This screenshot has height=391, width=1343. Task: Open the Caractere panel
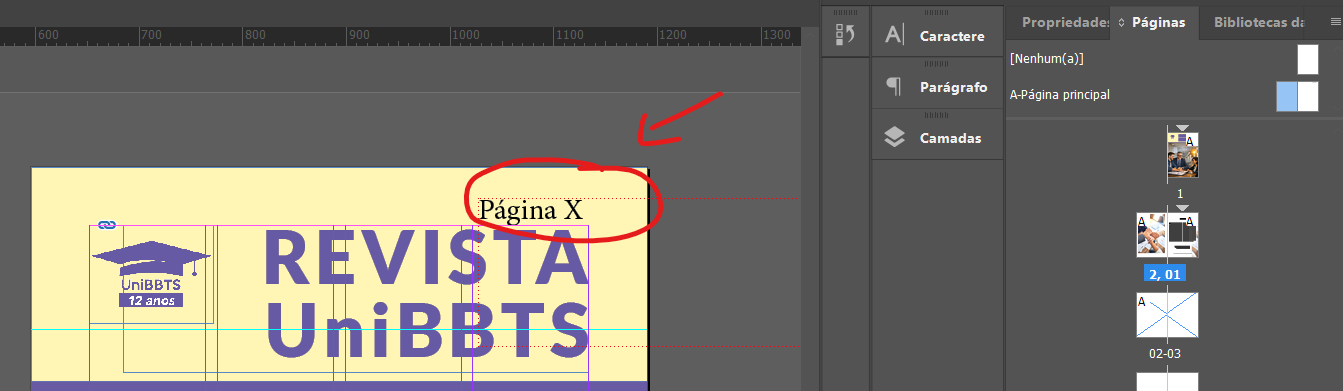(937, 36)
